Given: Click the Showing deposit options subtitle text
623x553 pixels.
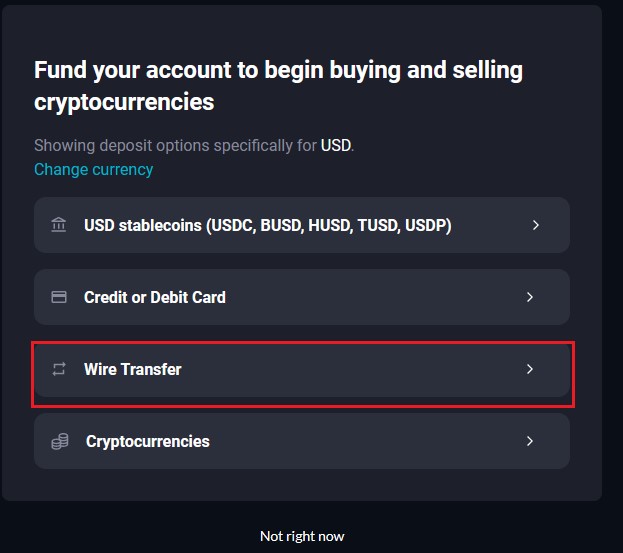Looking at the screenshot, I should tap(194, 145).
